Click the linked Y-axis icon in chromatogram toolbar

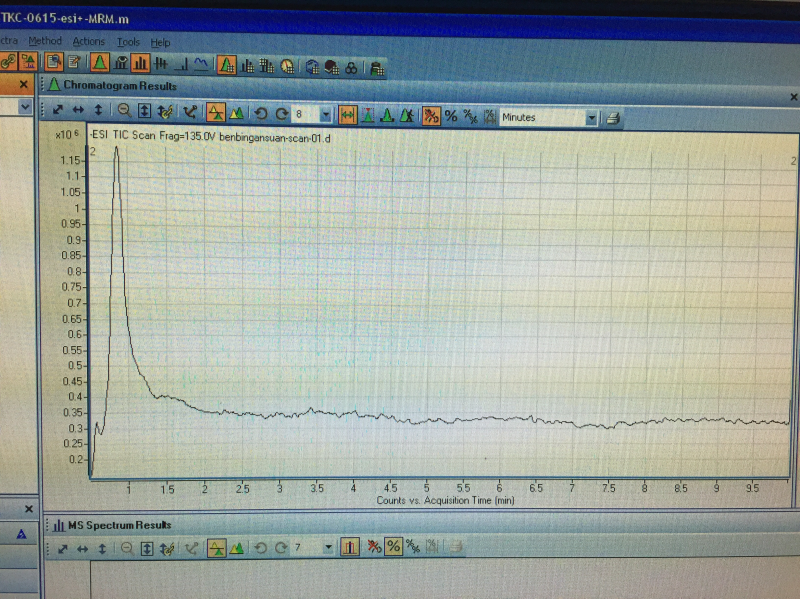(165, 111)
